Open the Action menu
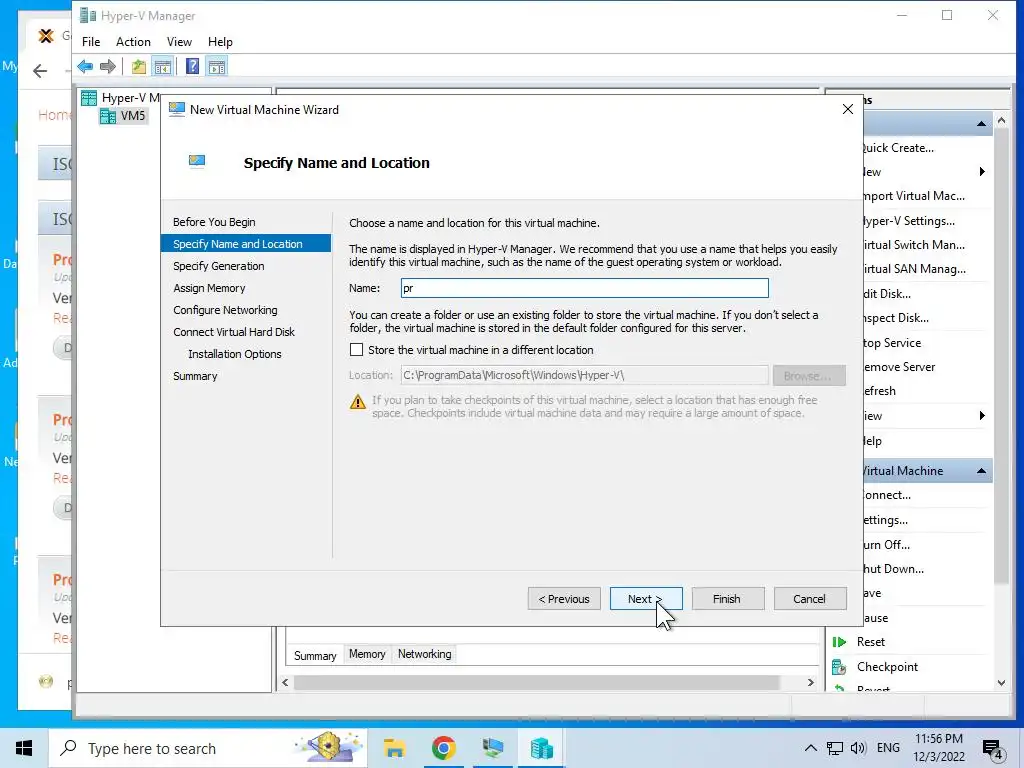 click(133, 42)
